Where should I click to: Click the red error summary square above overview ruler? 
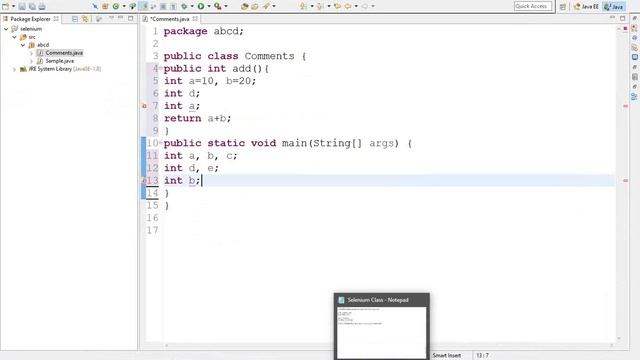[x=625, y=29]
